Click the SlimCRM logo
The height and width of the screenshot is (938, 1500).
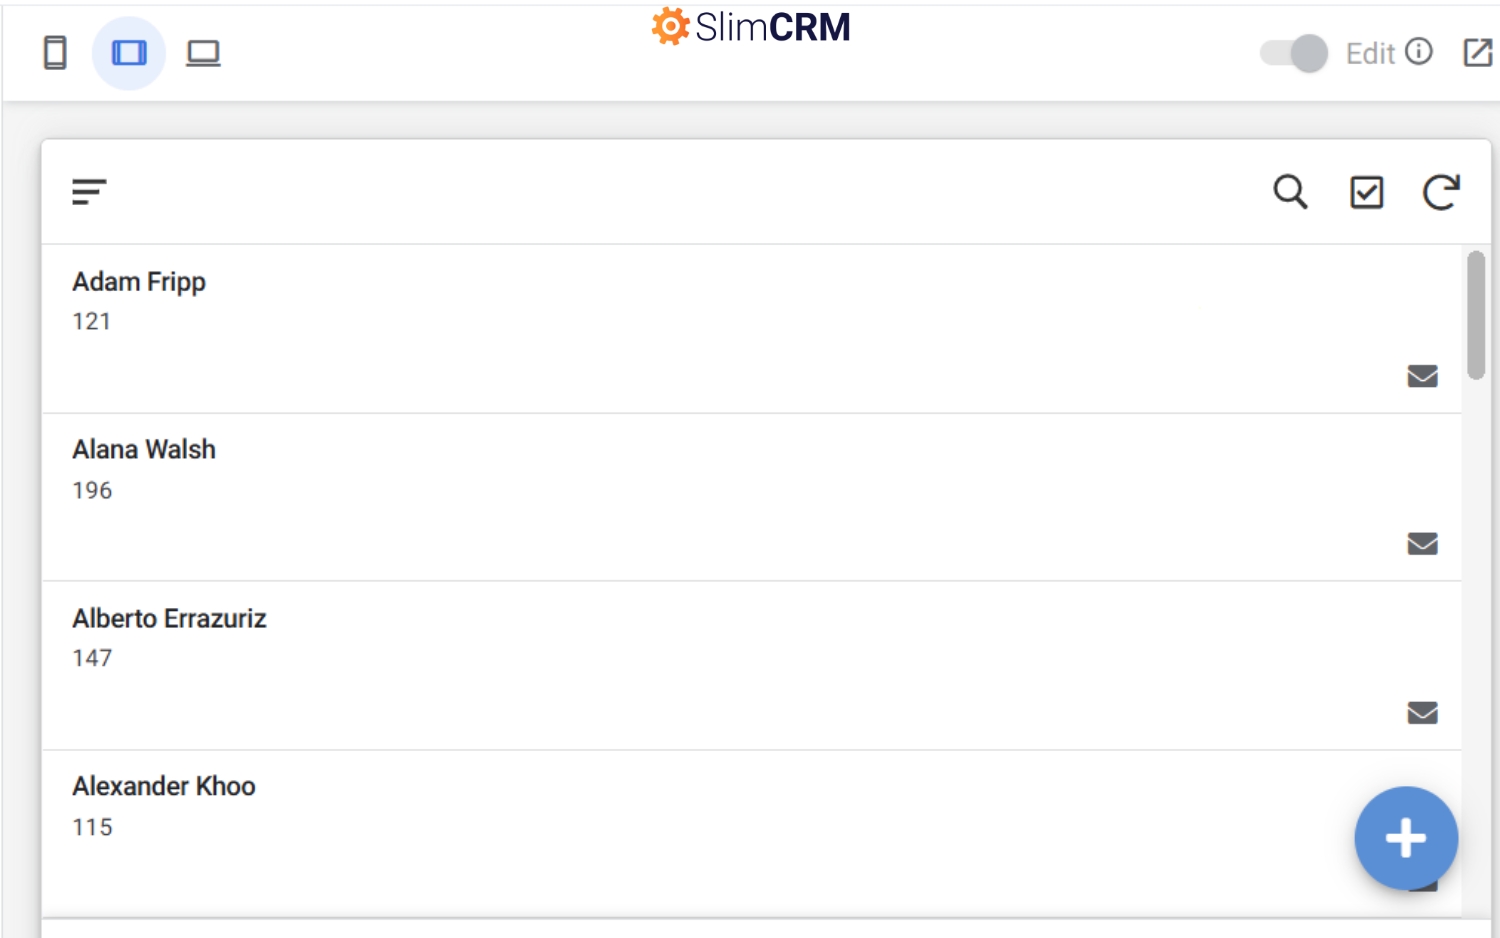(x=751, y=27)
